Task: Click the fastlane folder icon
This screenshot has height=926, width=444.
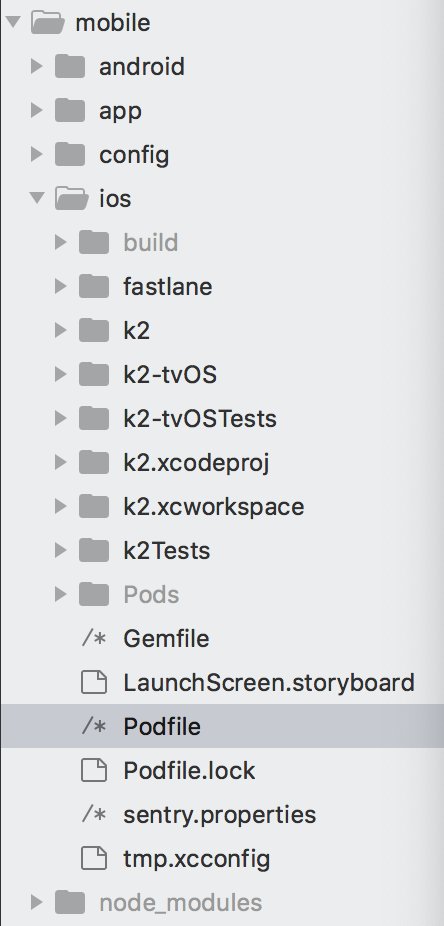Action: coord(93,286)
